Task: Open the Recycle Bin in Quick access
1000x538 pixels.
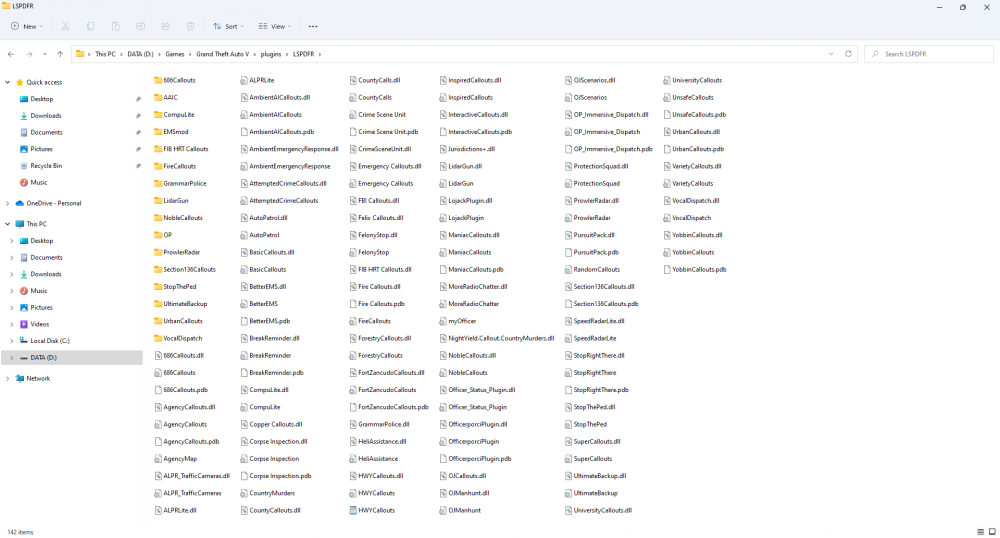Action: click(x=46, y=166)
